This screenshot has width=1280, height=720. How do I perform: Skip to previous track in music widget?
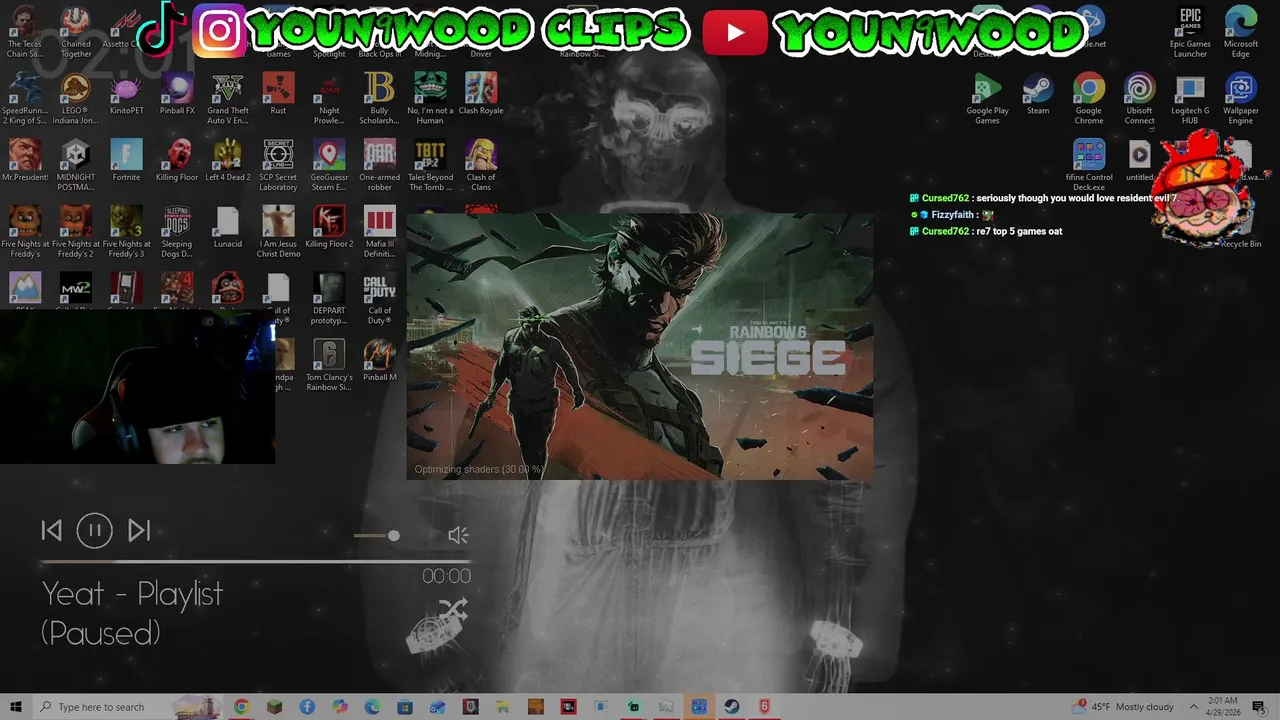click(x=52, y=531)
